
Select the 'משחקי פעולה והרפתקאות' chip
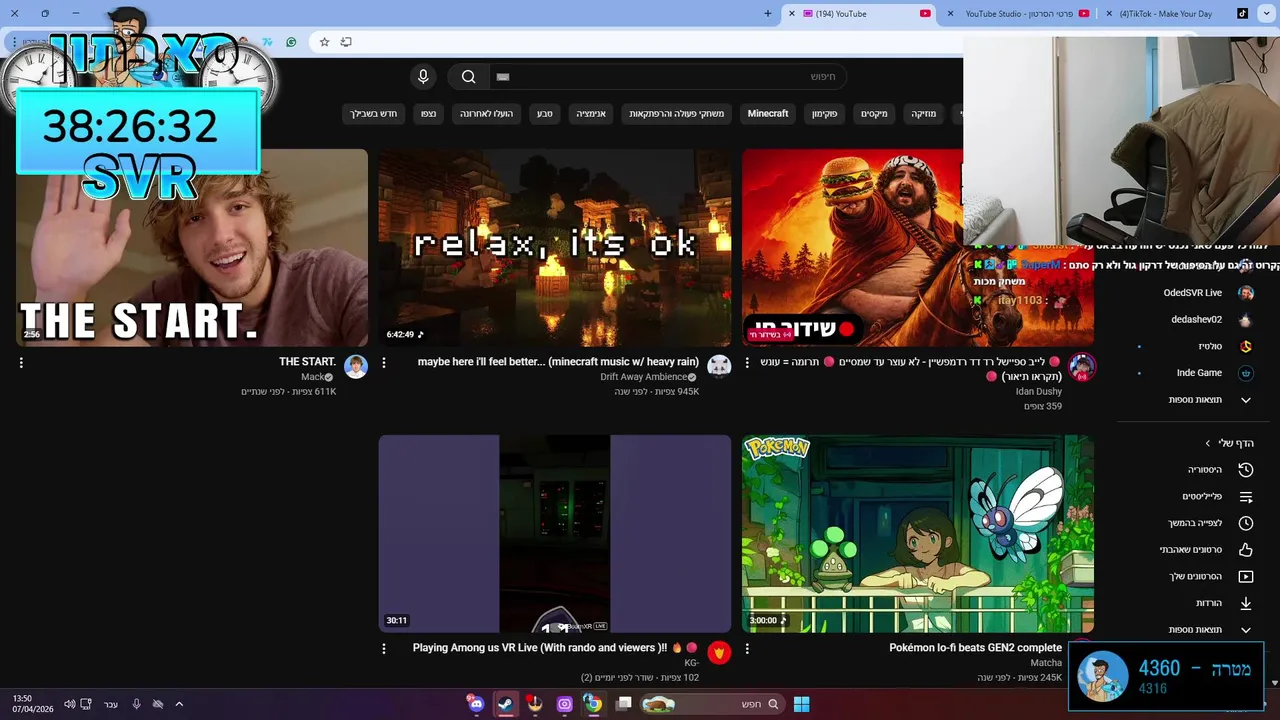click(676, 114)
